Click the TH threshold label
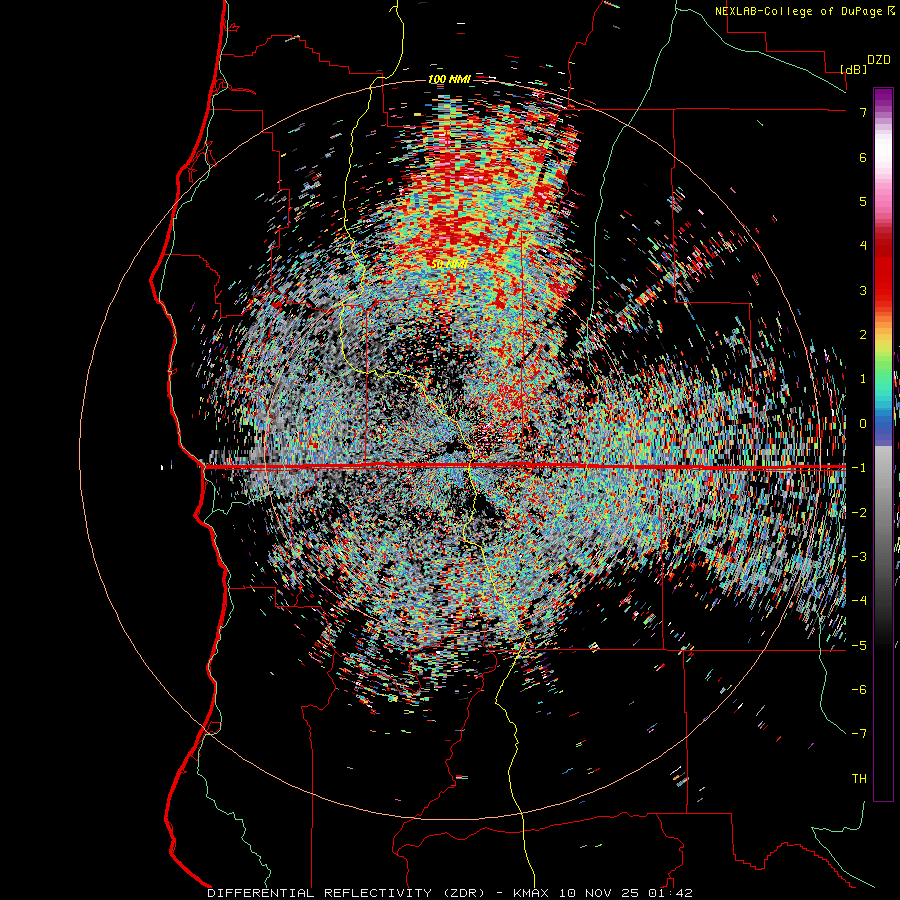This screenshot has width=900, height=900. point(859,779)
